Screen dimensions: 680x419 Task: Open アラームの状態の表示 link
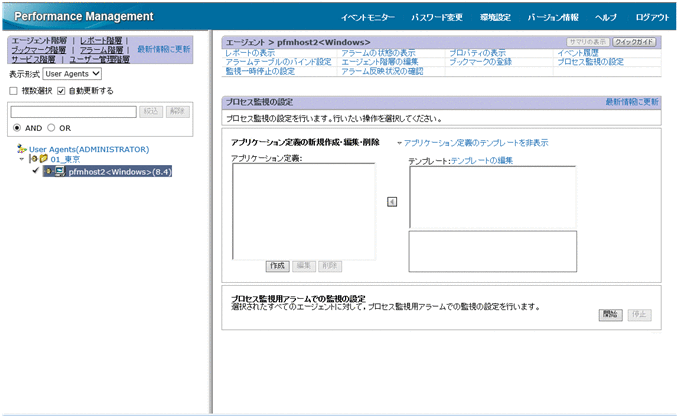[378, 53]
